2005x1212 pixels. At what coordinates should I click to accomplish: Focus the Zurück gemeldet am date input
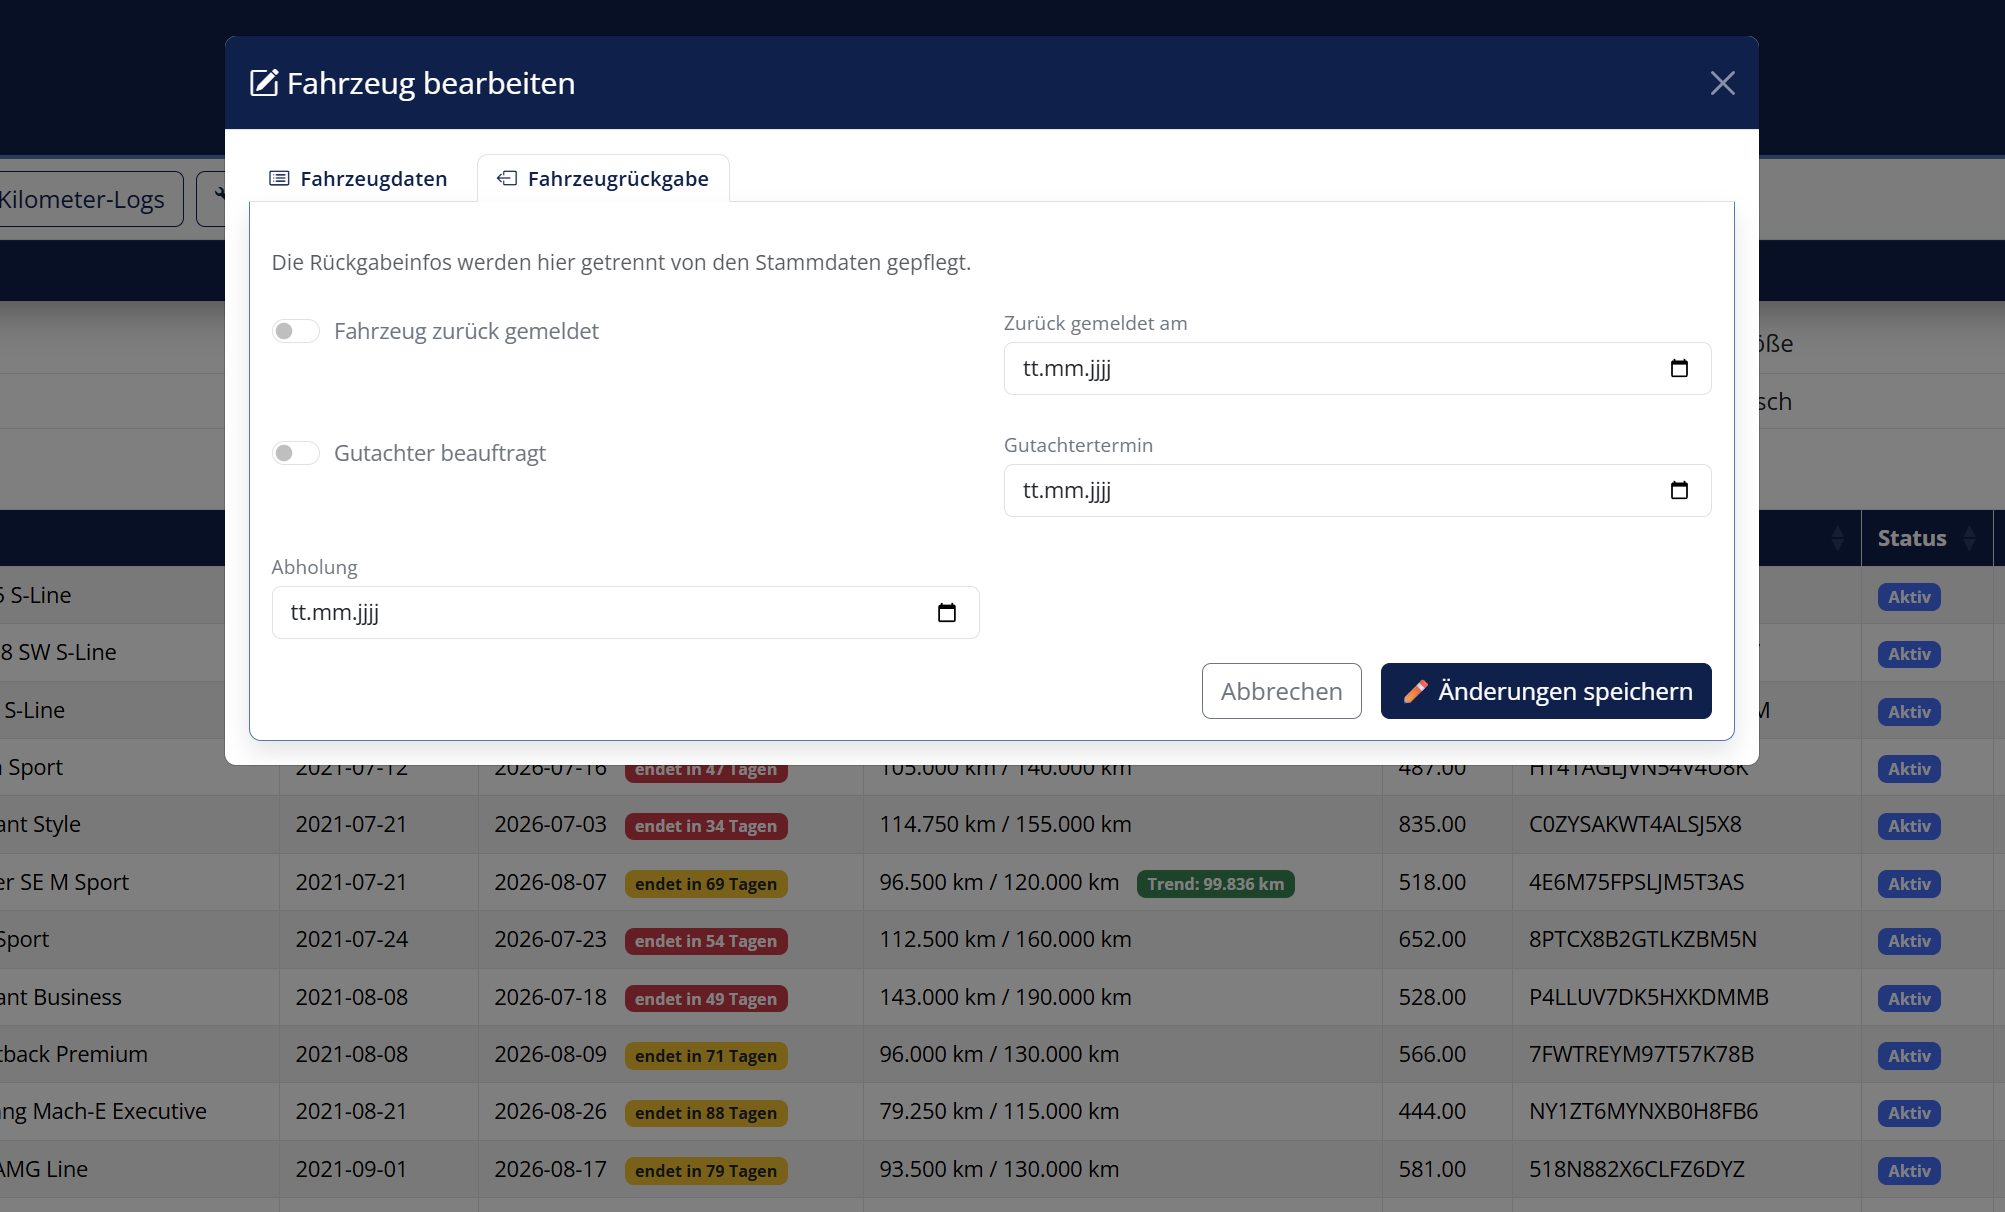1358,369
